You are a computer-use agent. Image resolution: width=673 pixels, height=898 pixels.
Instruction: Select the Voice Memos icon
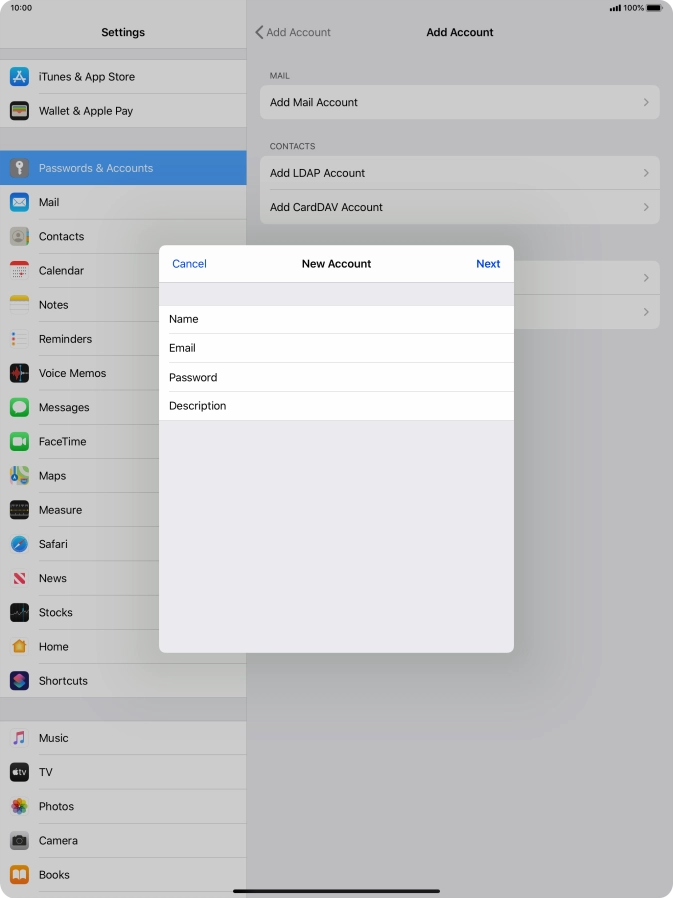point(19,373)
